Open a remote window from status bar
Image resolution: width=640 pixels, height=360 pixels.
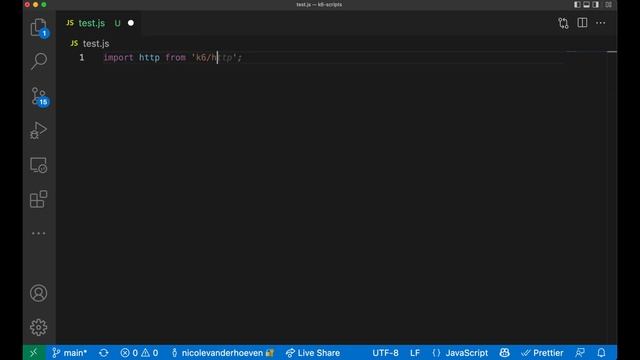tap(33, 353)
